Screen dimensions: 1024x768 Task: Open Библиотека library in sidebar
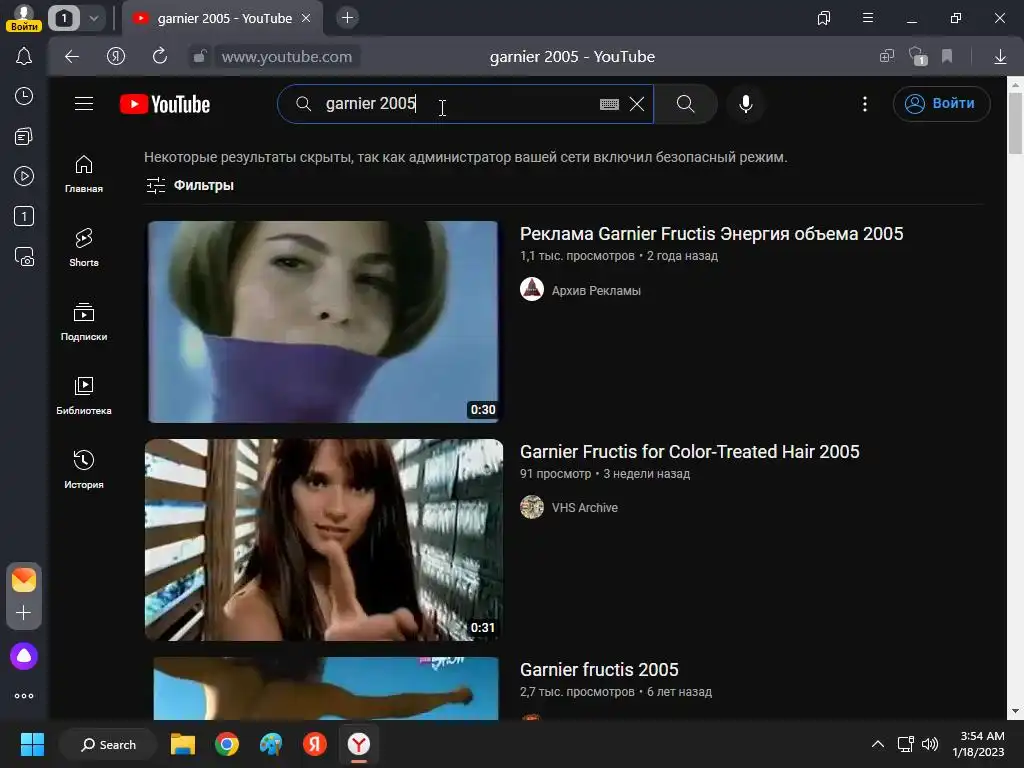pyautogui.click(x=84, y=396)
